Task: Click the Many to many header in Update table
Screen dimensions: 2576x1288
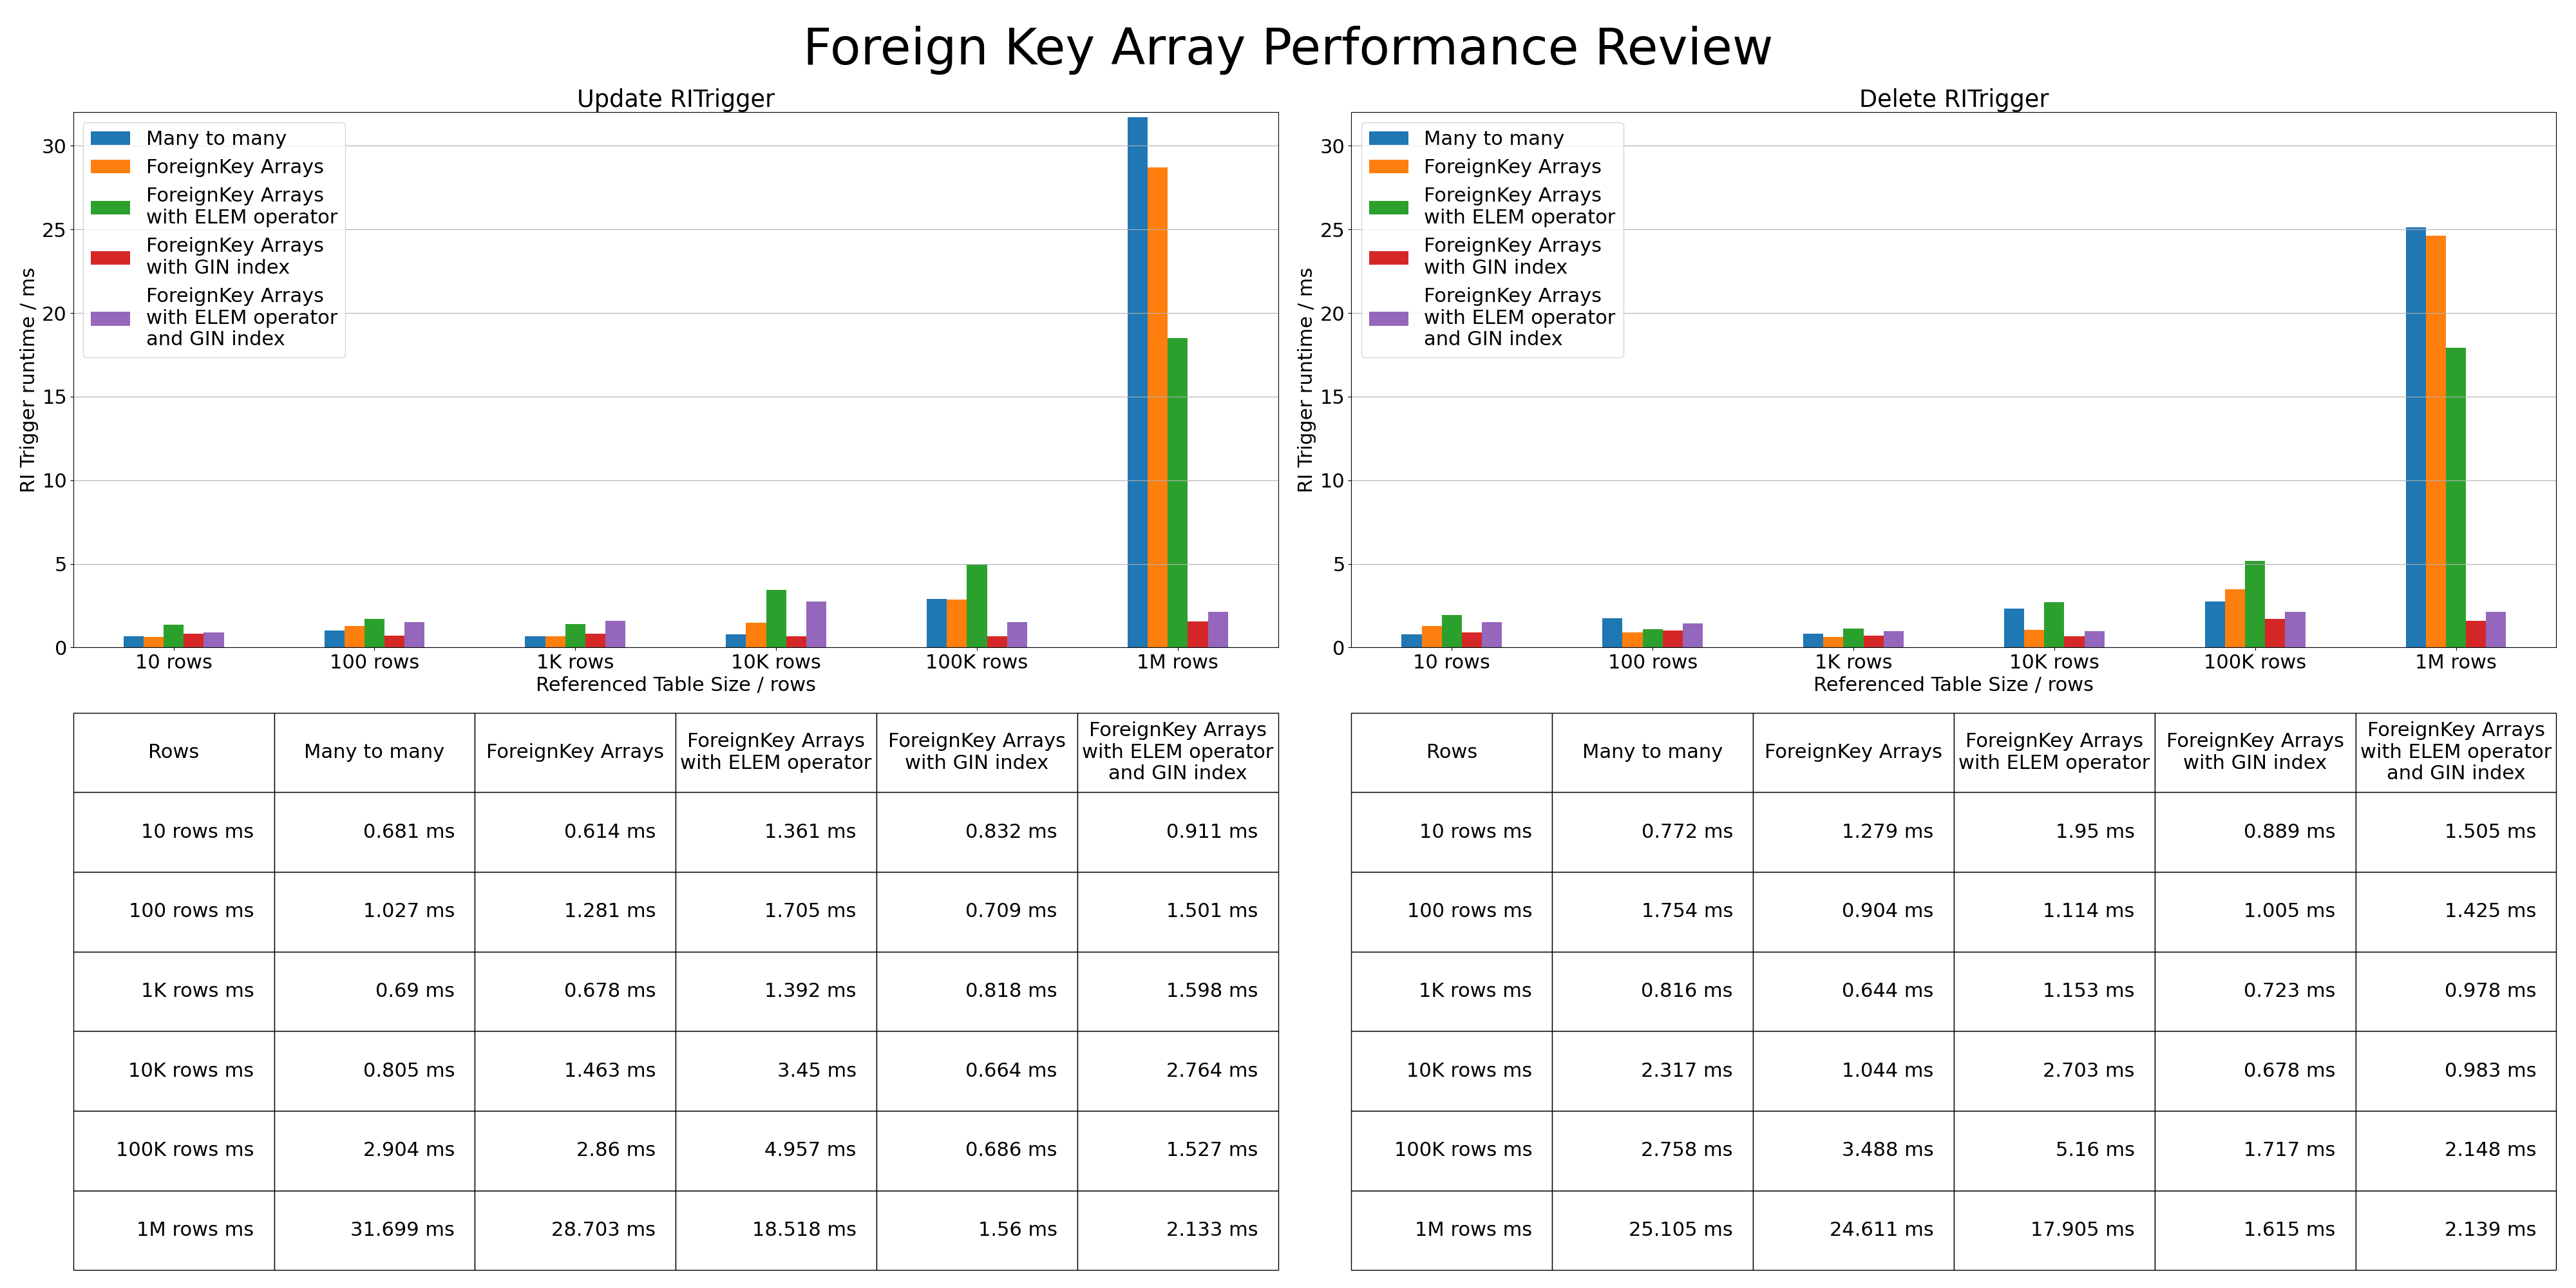Action: click(x=374, y=751)
